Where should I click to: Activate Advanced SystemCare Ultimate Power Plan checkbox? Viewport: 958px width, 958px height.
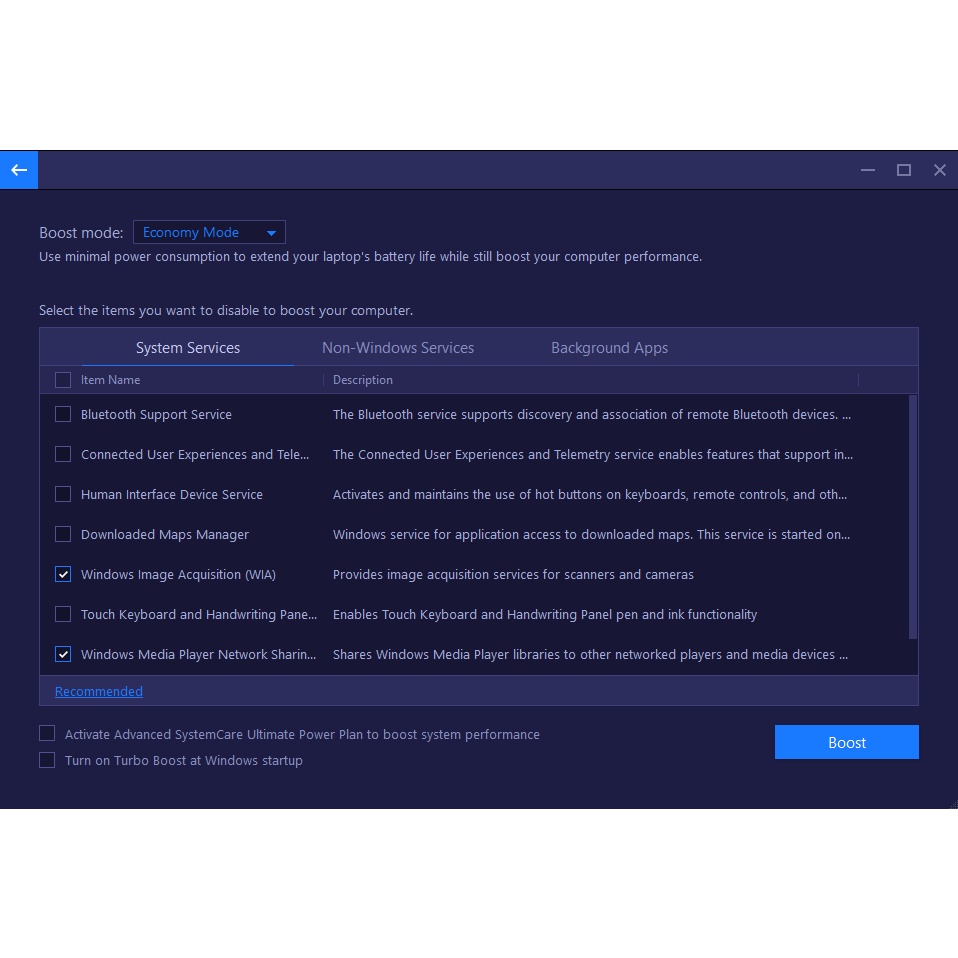(47, 734)
